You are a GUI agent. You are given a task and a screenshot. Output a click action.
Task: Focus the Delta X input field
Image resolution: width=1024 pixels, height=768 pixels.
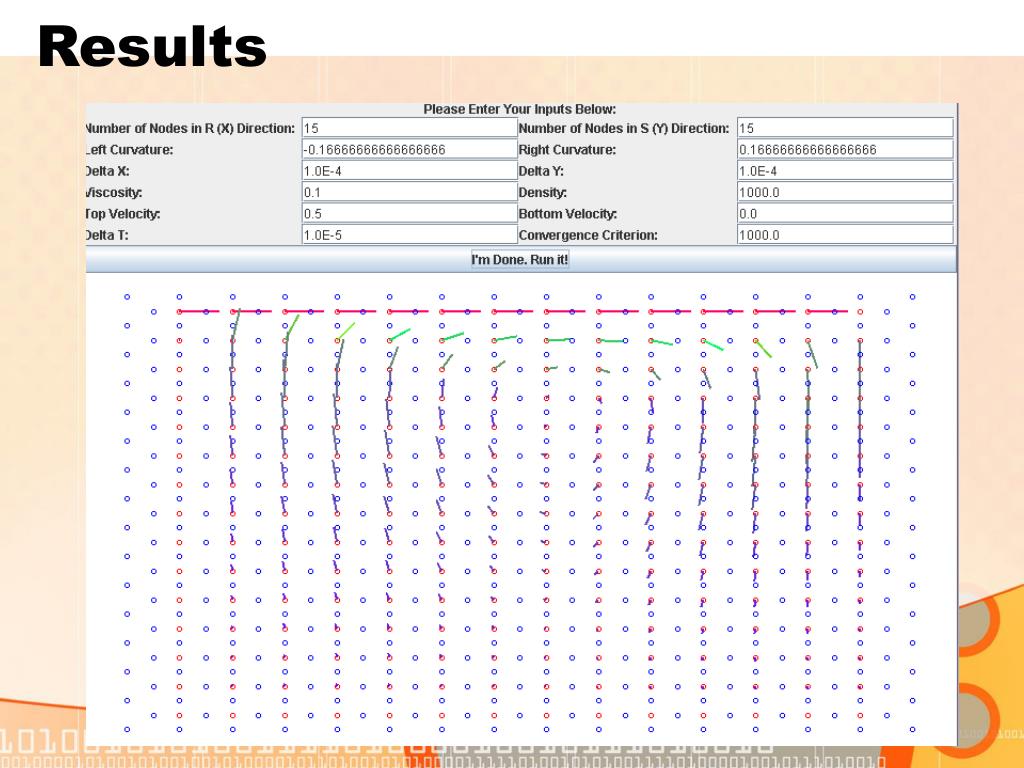409,171
